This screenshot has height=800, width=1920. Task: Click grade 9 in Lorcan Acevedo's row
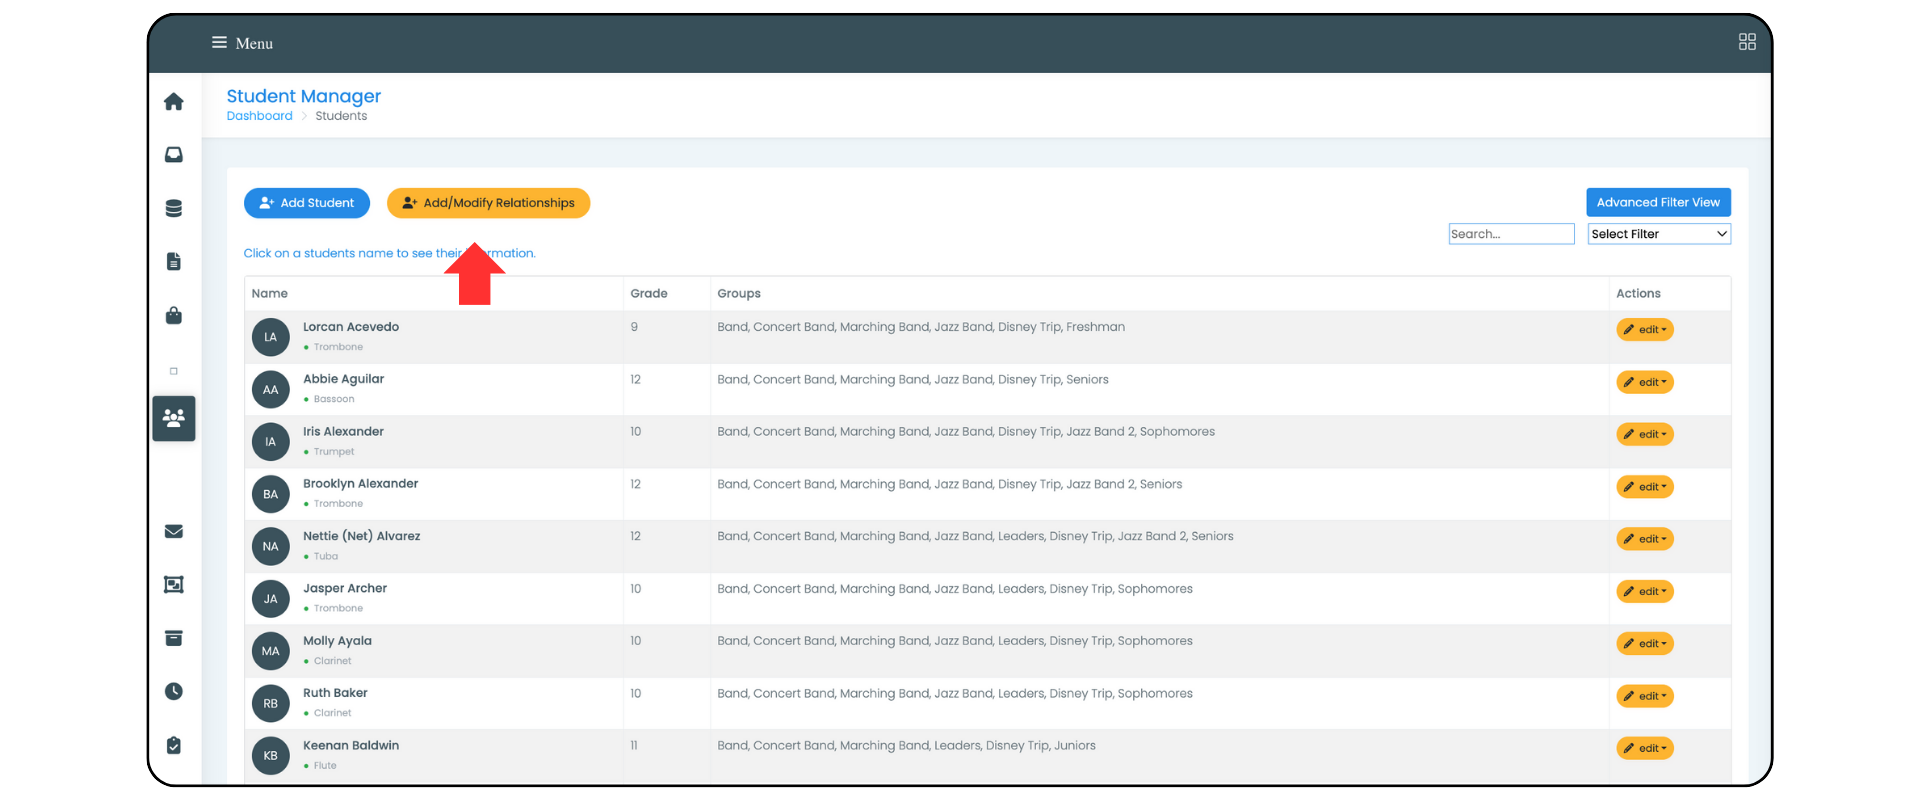[634, 327]
